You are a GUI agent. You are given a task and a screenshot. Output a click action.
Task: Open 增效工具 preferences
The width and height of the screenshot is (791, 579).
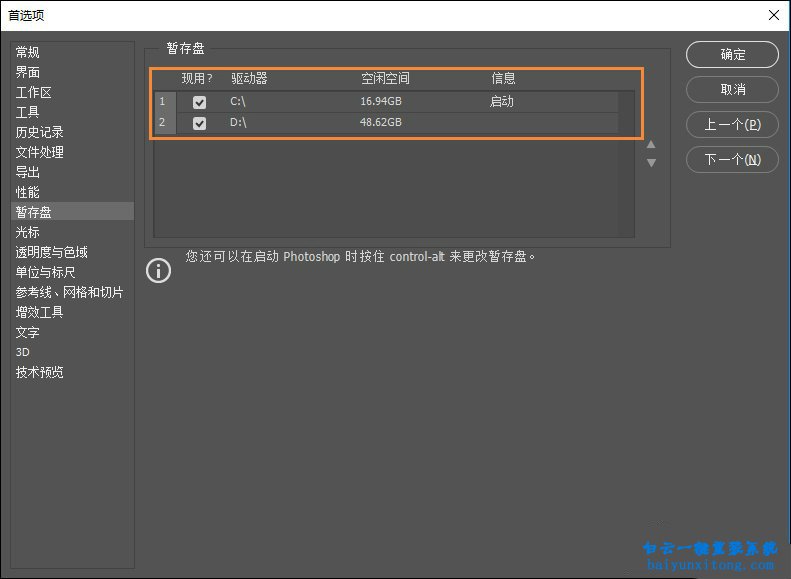[x=39, y=312]
